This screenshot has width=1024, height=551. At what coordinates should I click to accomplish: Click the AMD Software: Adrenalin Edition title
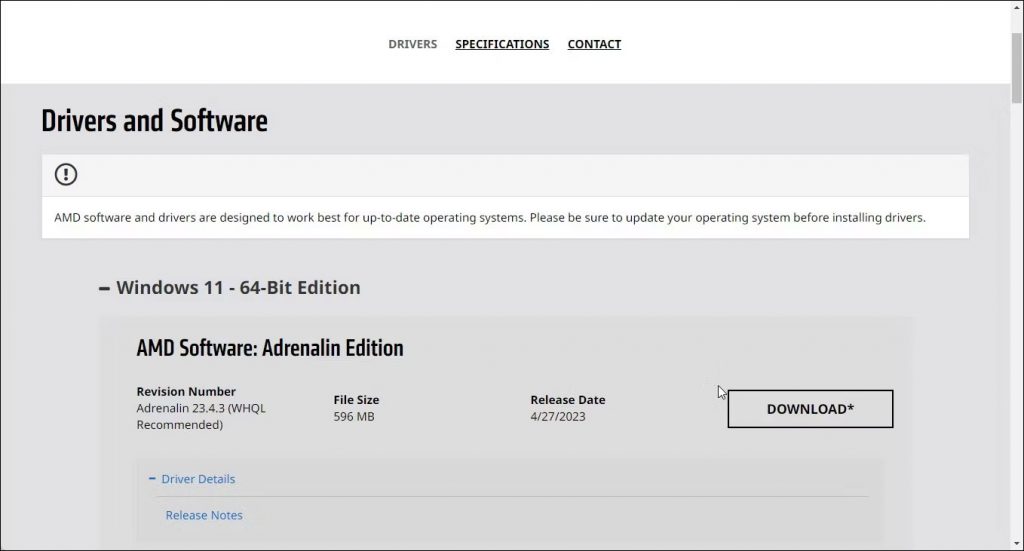coord(270,348)
